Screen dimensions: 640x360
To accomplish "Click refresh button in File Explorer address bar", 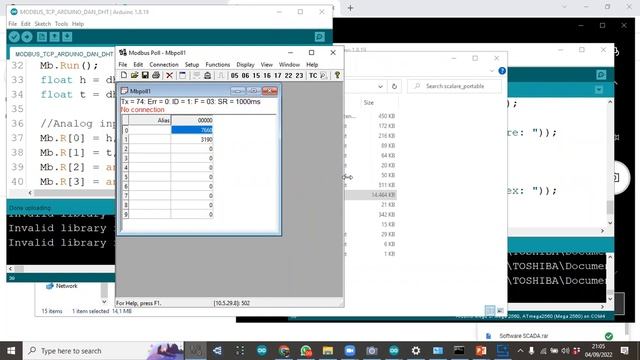I will [x=394, y=87].
